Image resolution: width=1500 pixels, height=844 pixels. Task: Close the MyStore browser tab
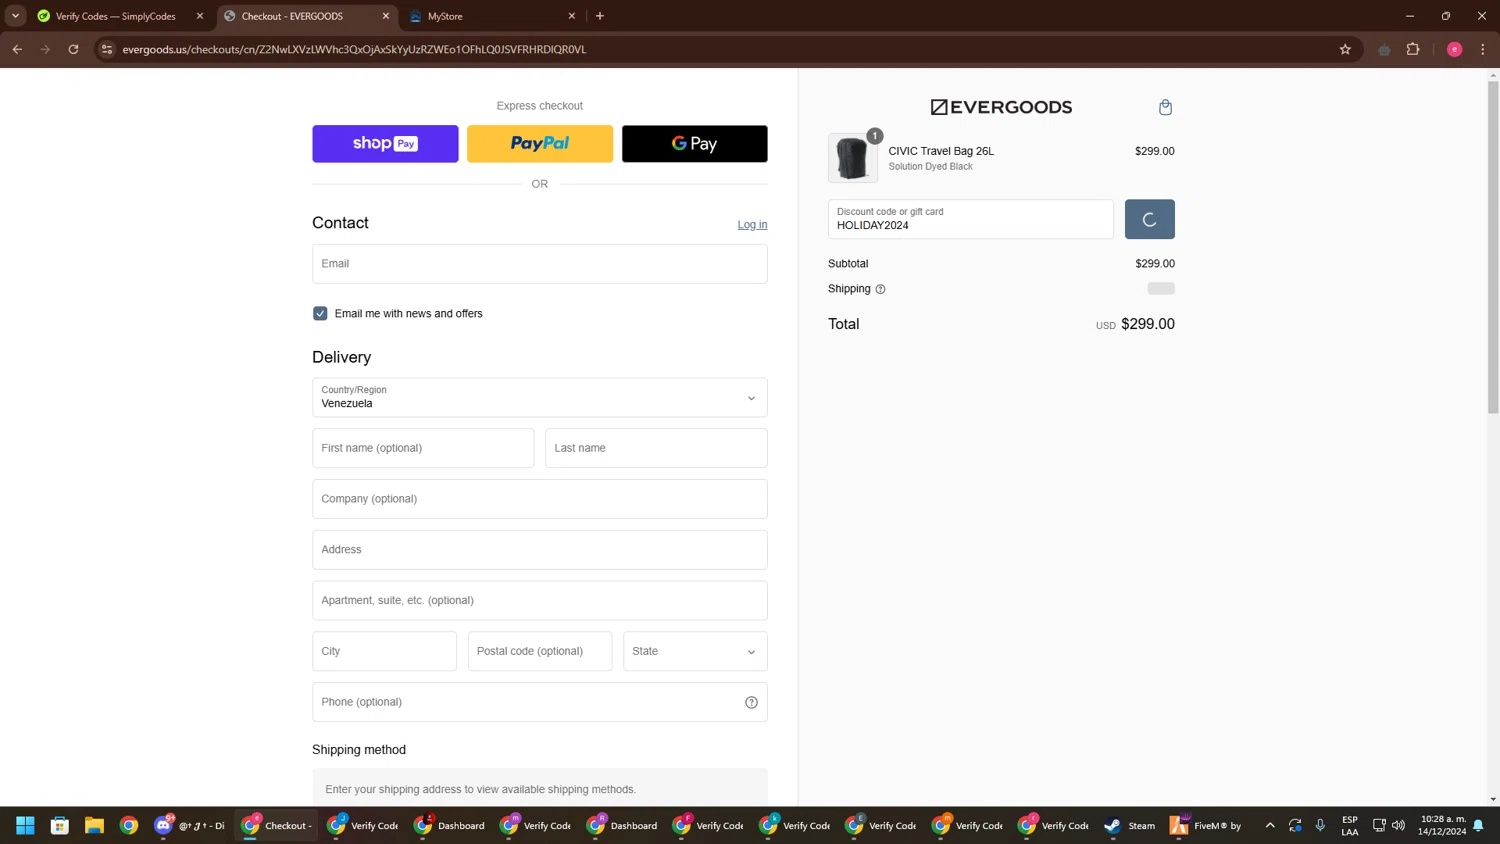tap(572, 16)
